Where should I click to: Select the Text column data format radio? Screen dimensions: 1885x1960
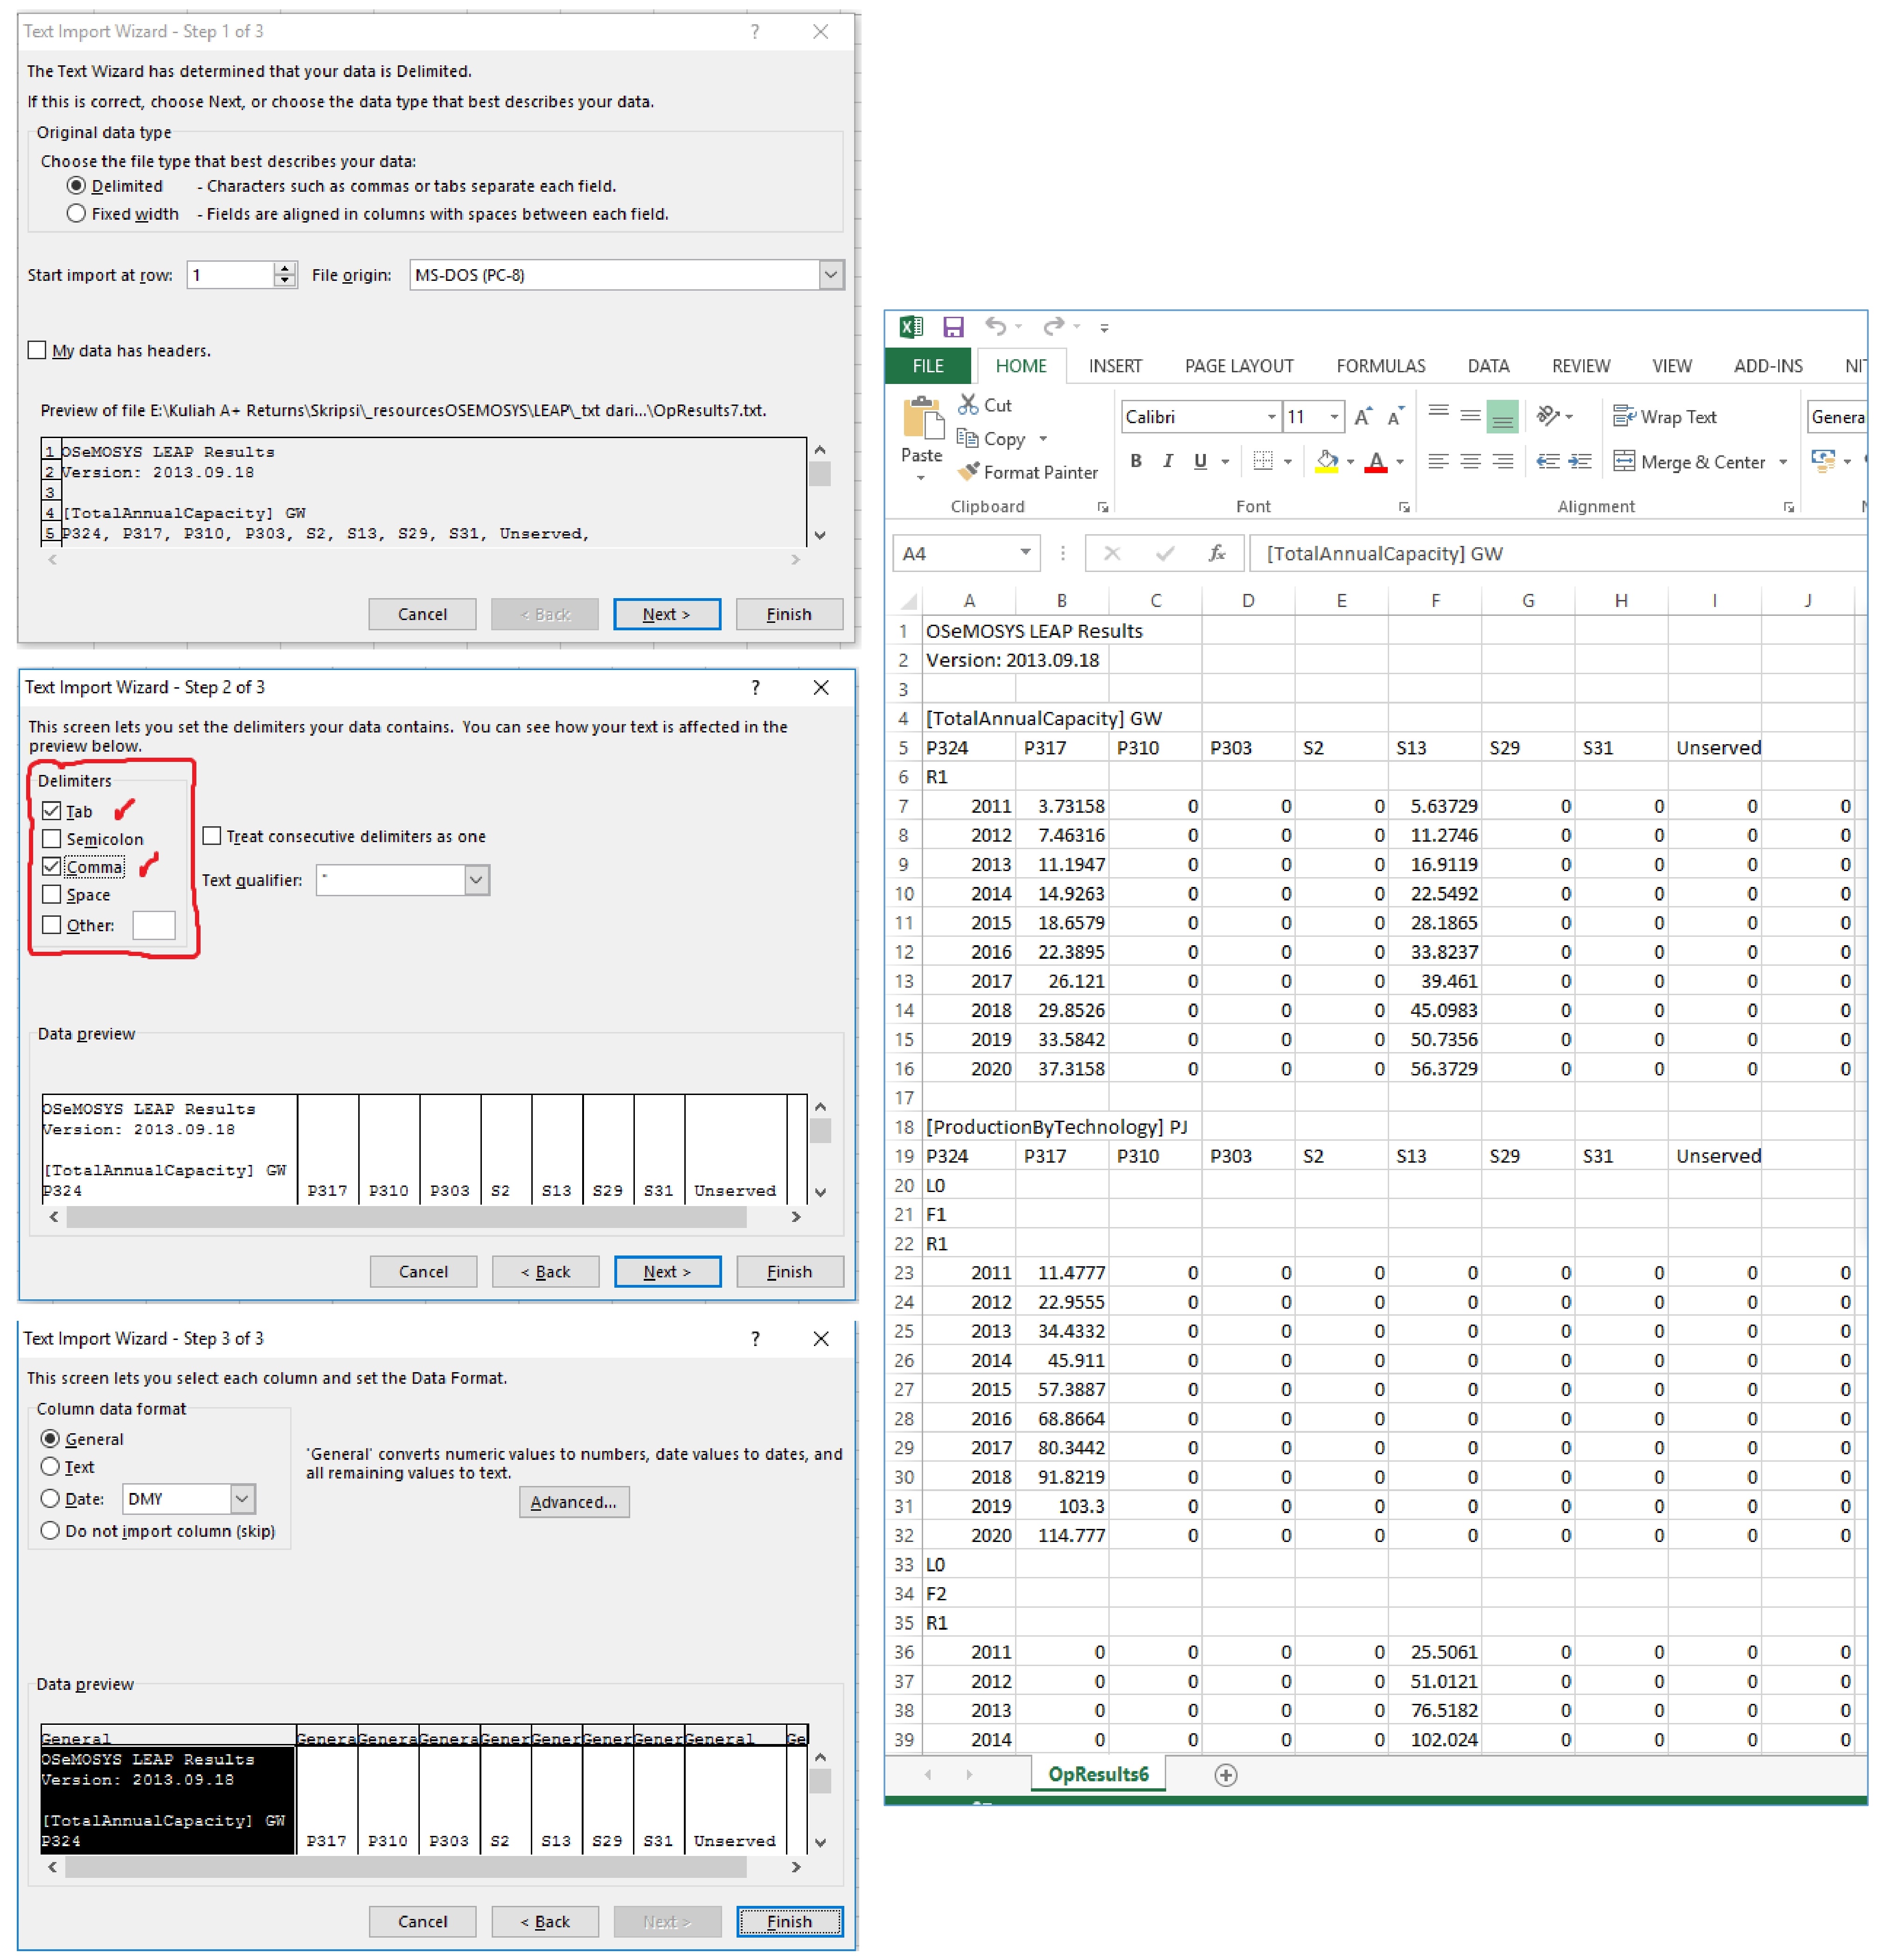[x=50, y=1466]
